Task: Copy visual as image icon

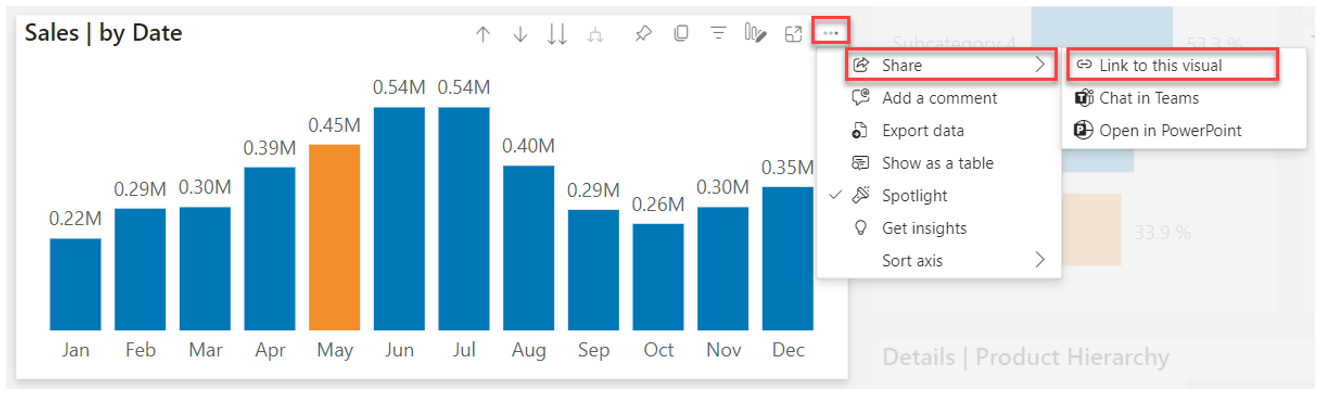Action: point(681,34)
